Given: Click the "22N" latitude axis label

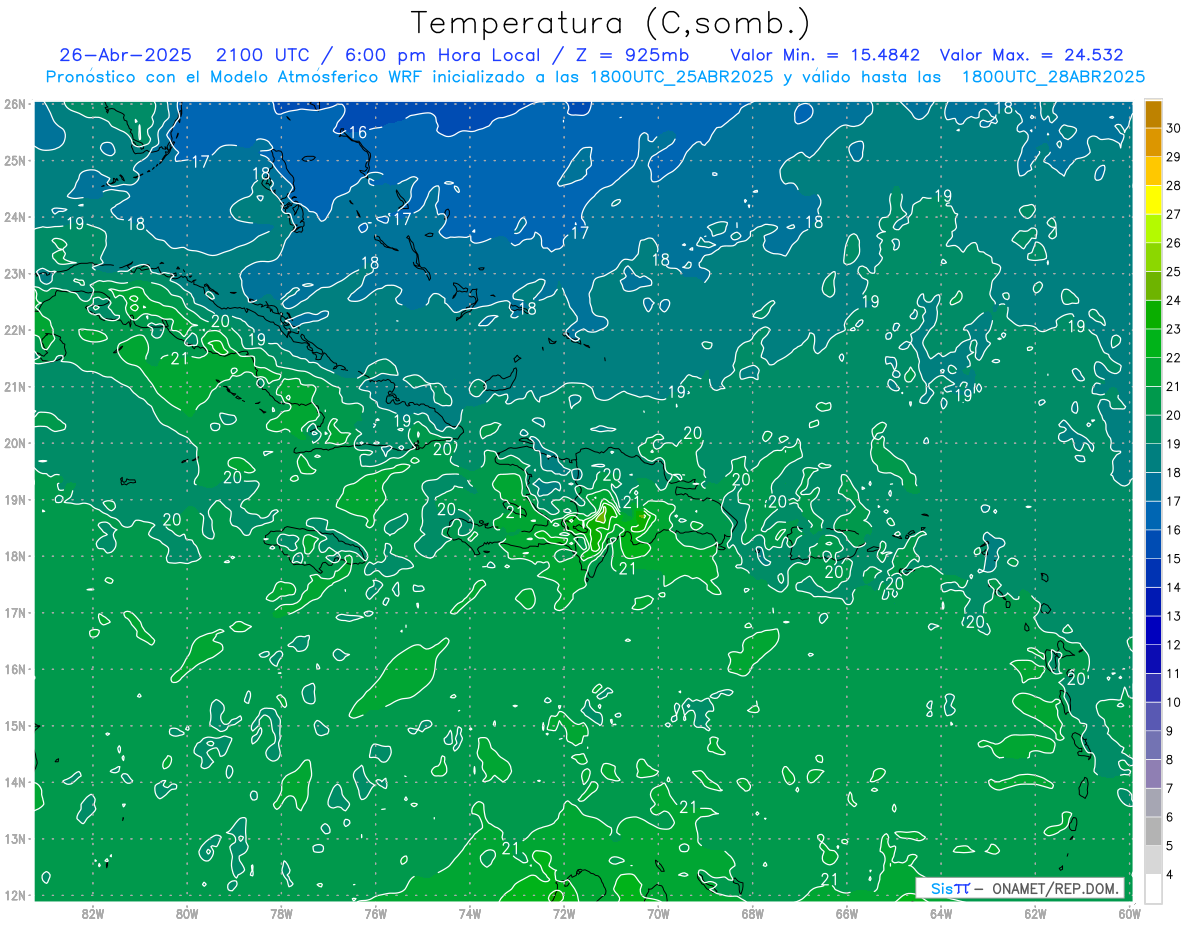Looking at the screenshot, I should point(15,330).
